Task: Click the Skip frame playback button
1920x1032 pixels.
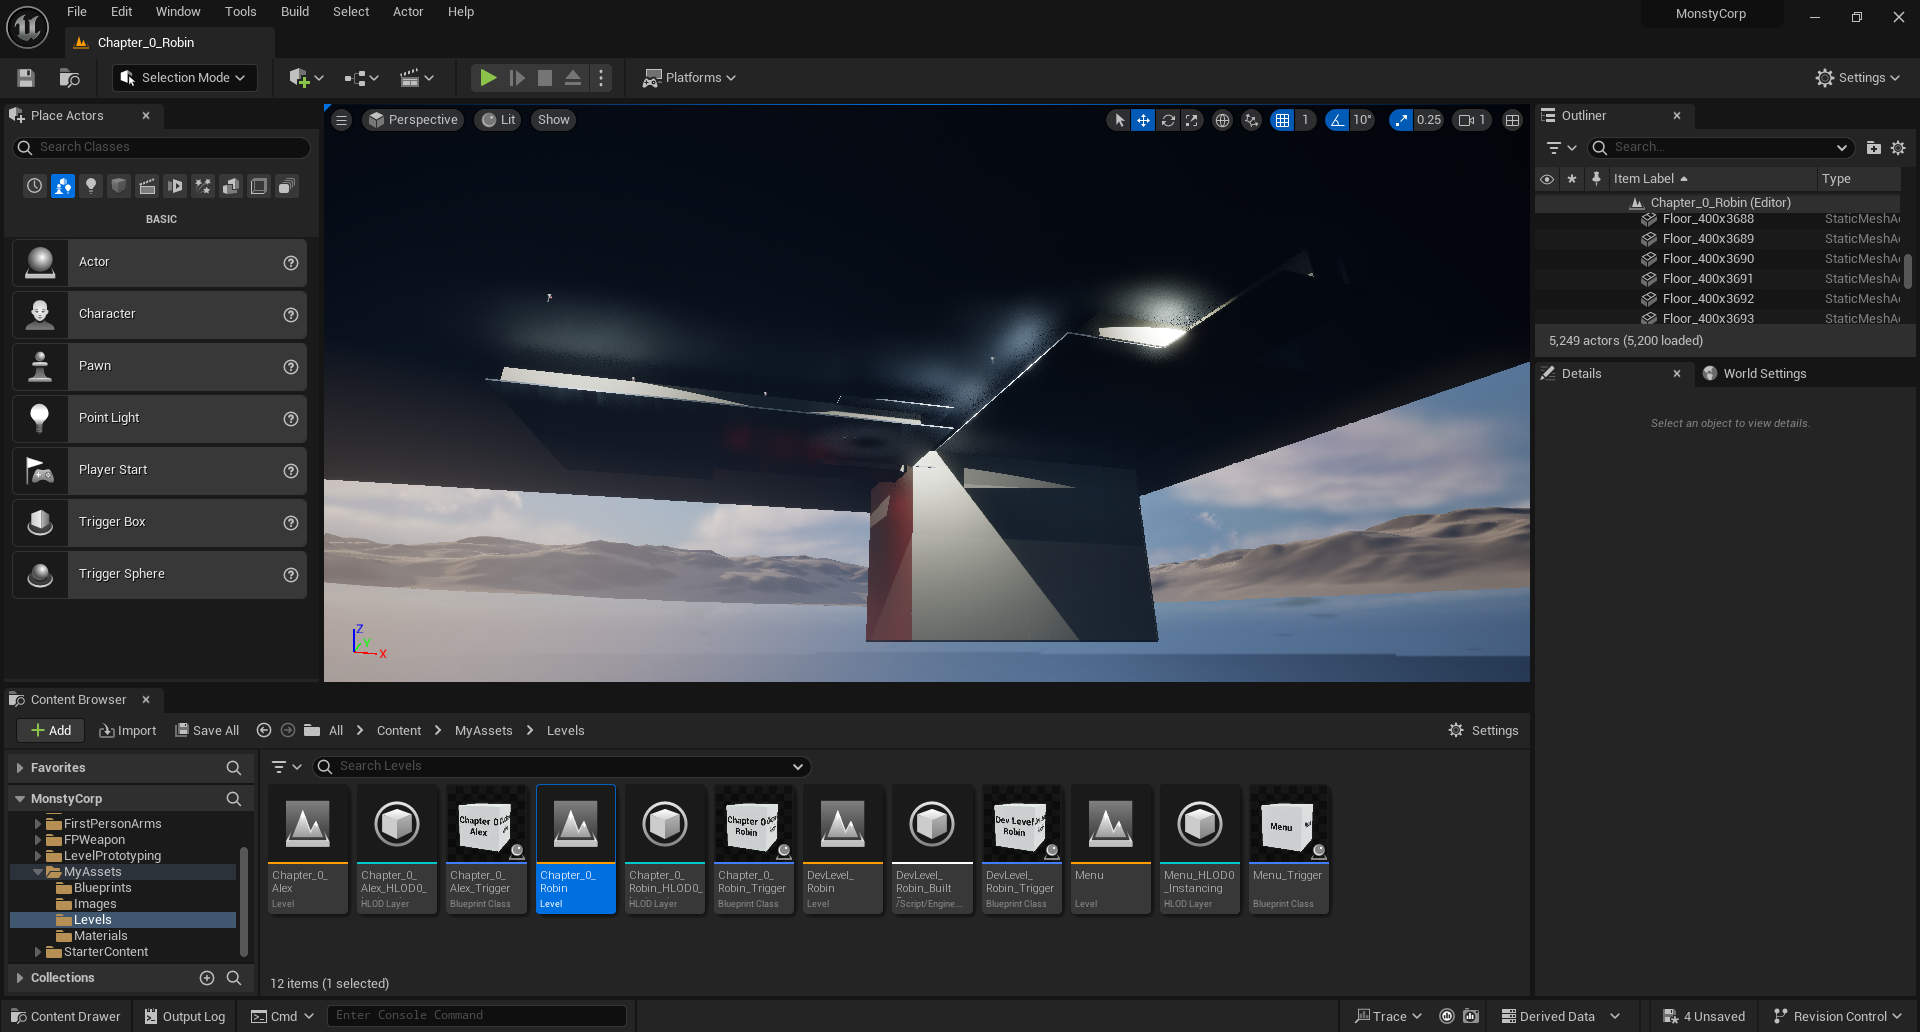Action: (x=517, y=78)
